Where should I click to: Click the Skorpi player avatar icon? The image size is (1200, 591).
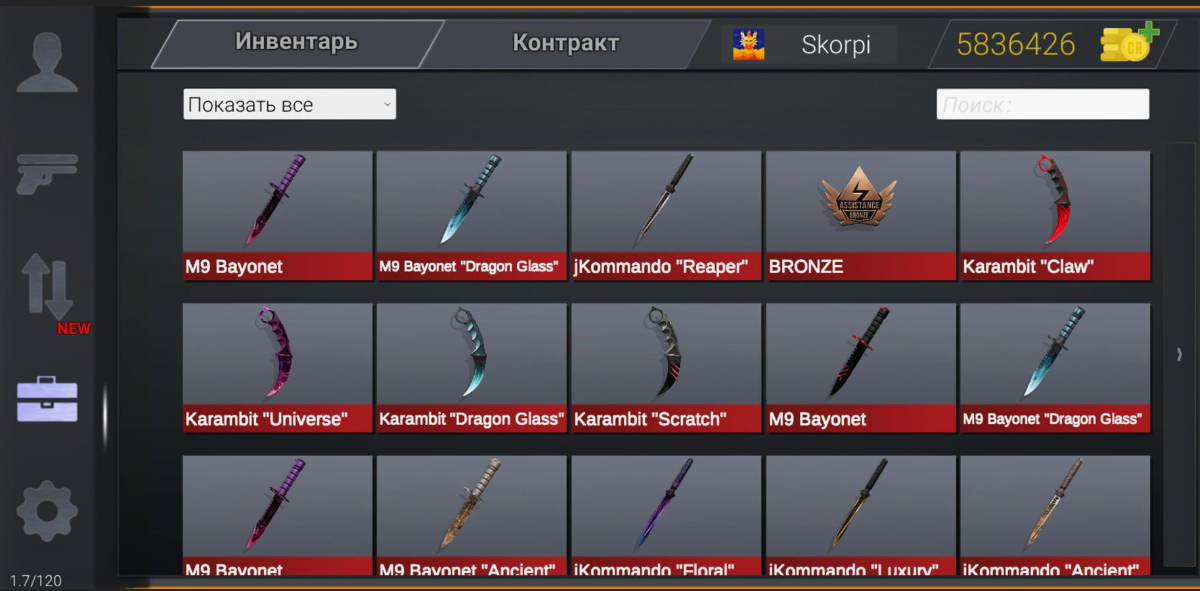point(748,44)
